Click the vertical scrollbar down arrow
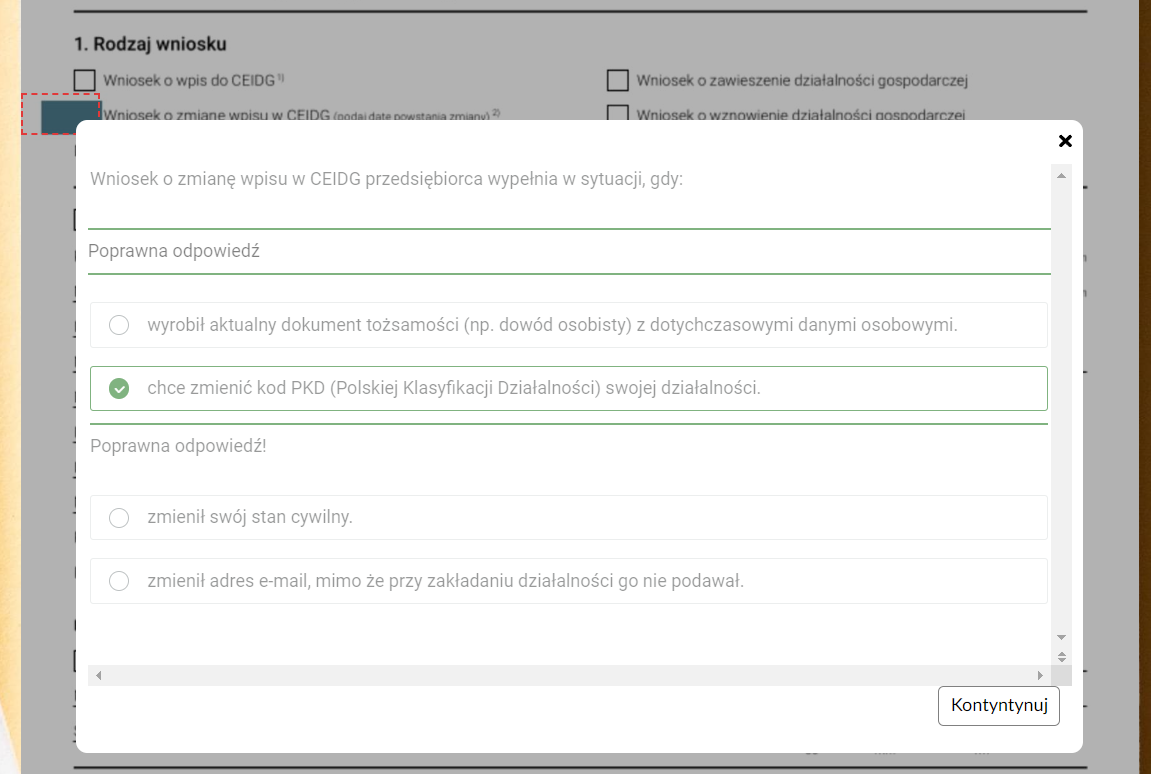This screenshot has height=774, width=1151. [x=1062, y=637]
